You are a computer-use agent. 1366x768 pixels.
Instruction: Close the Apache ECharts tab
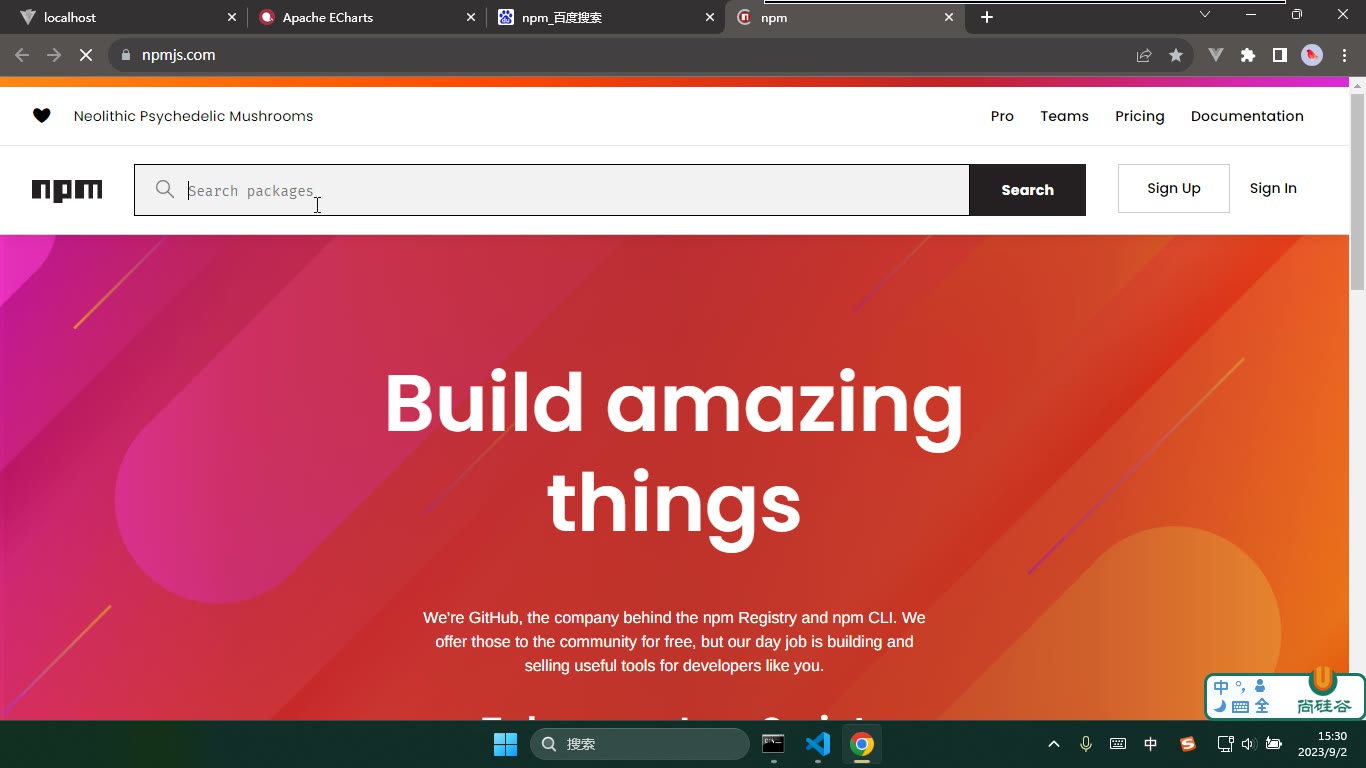471,17
